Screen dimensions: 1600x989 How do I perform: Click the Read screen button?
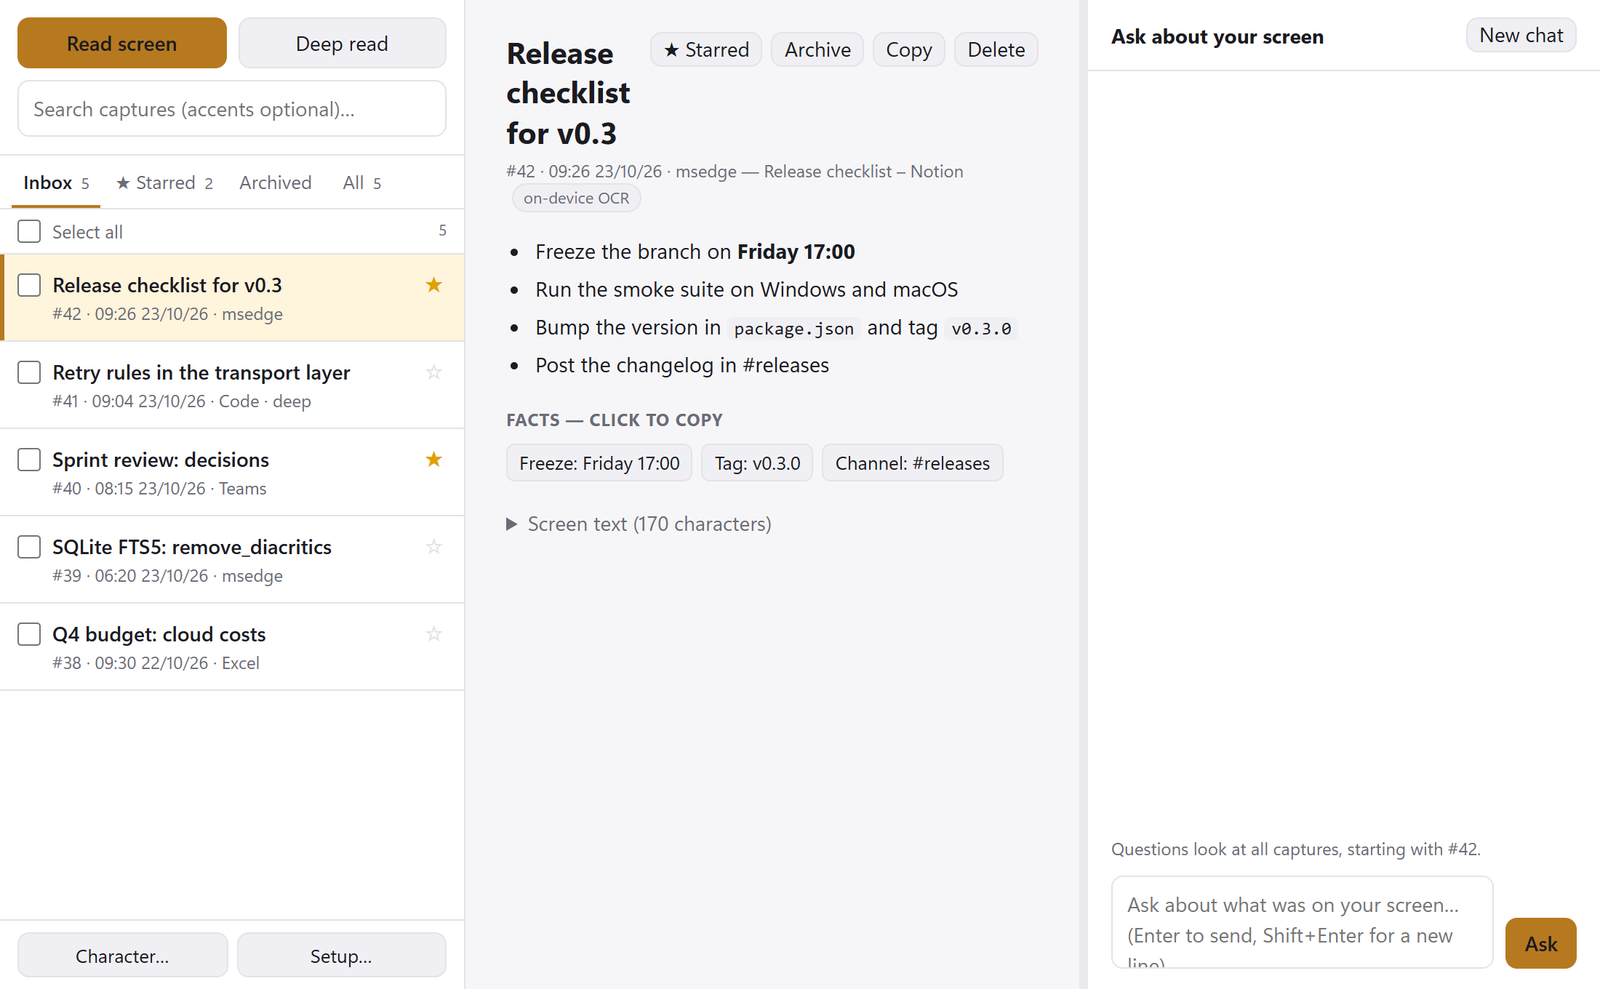pyautogui.click(x=122, y=43)
